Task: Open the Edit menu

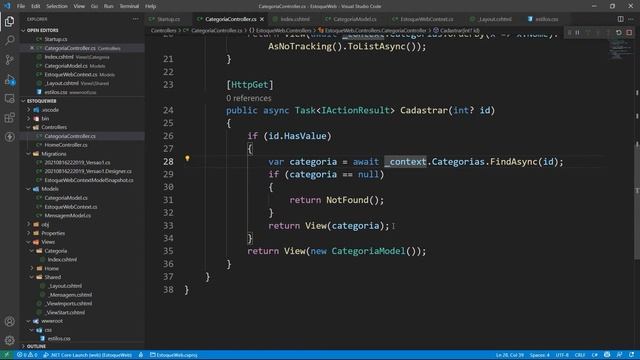Action: point(36,6)
